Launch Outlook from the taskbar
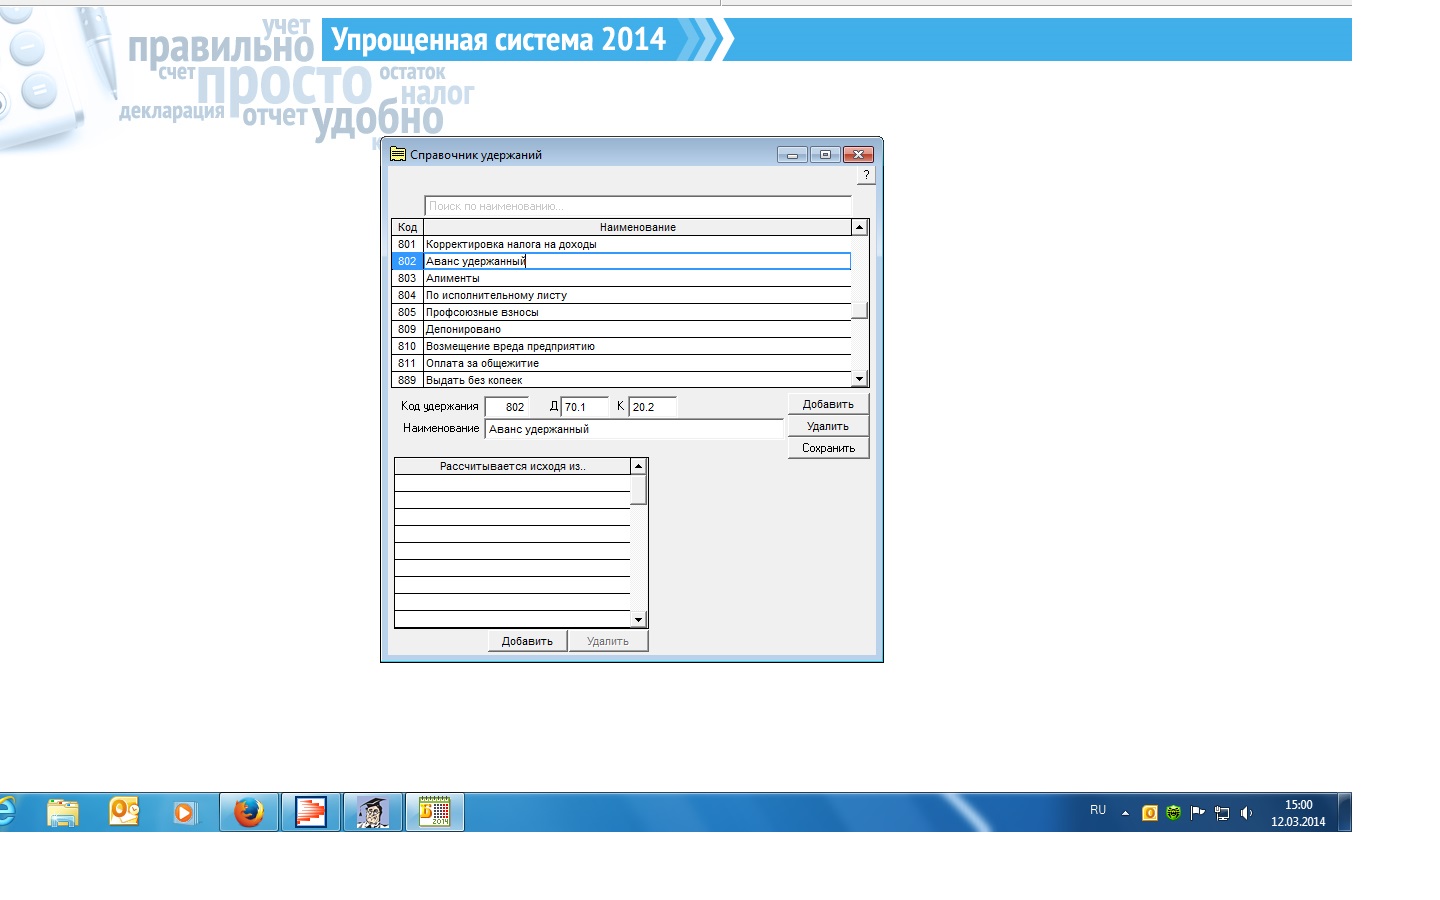 tap(124, 812)
